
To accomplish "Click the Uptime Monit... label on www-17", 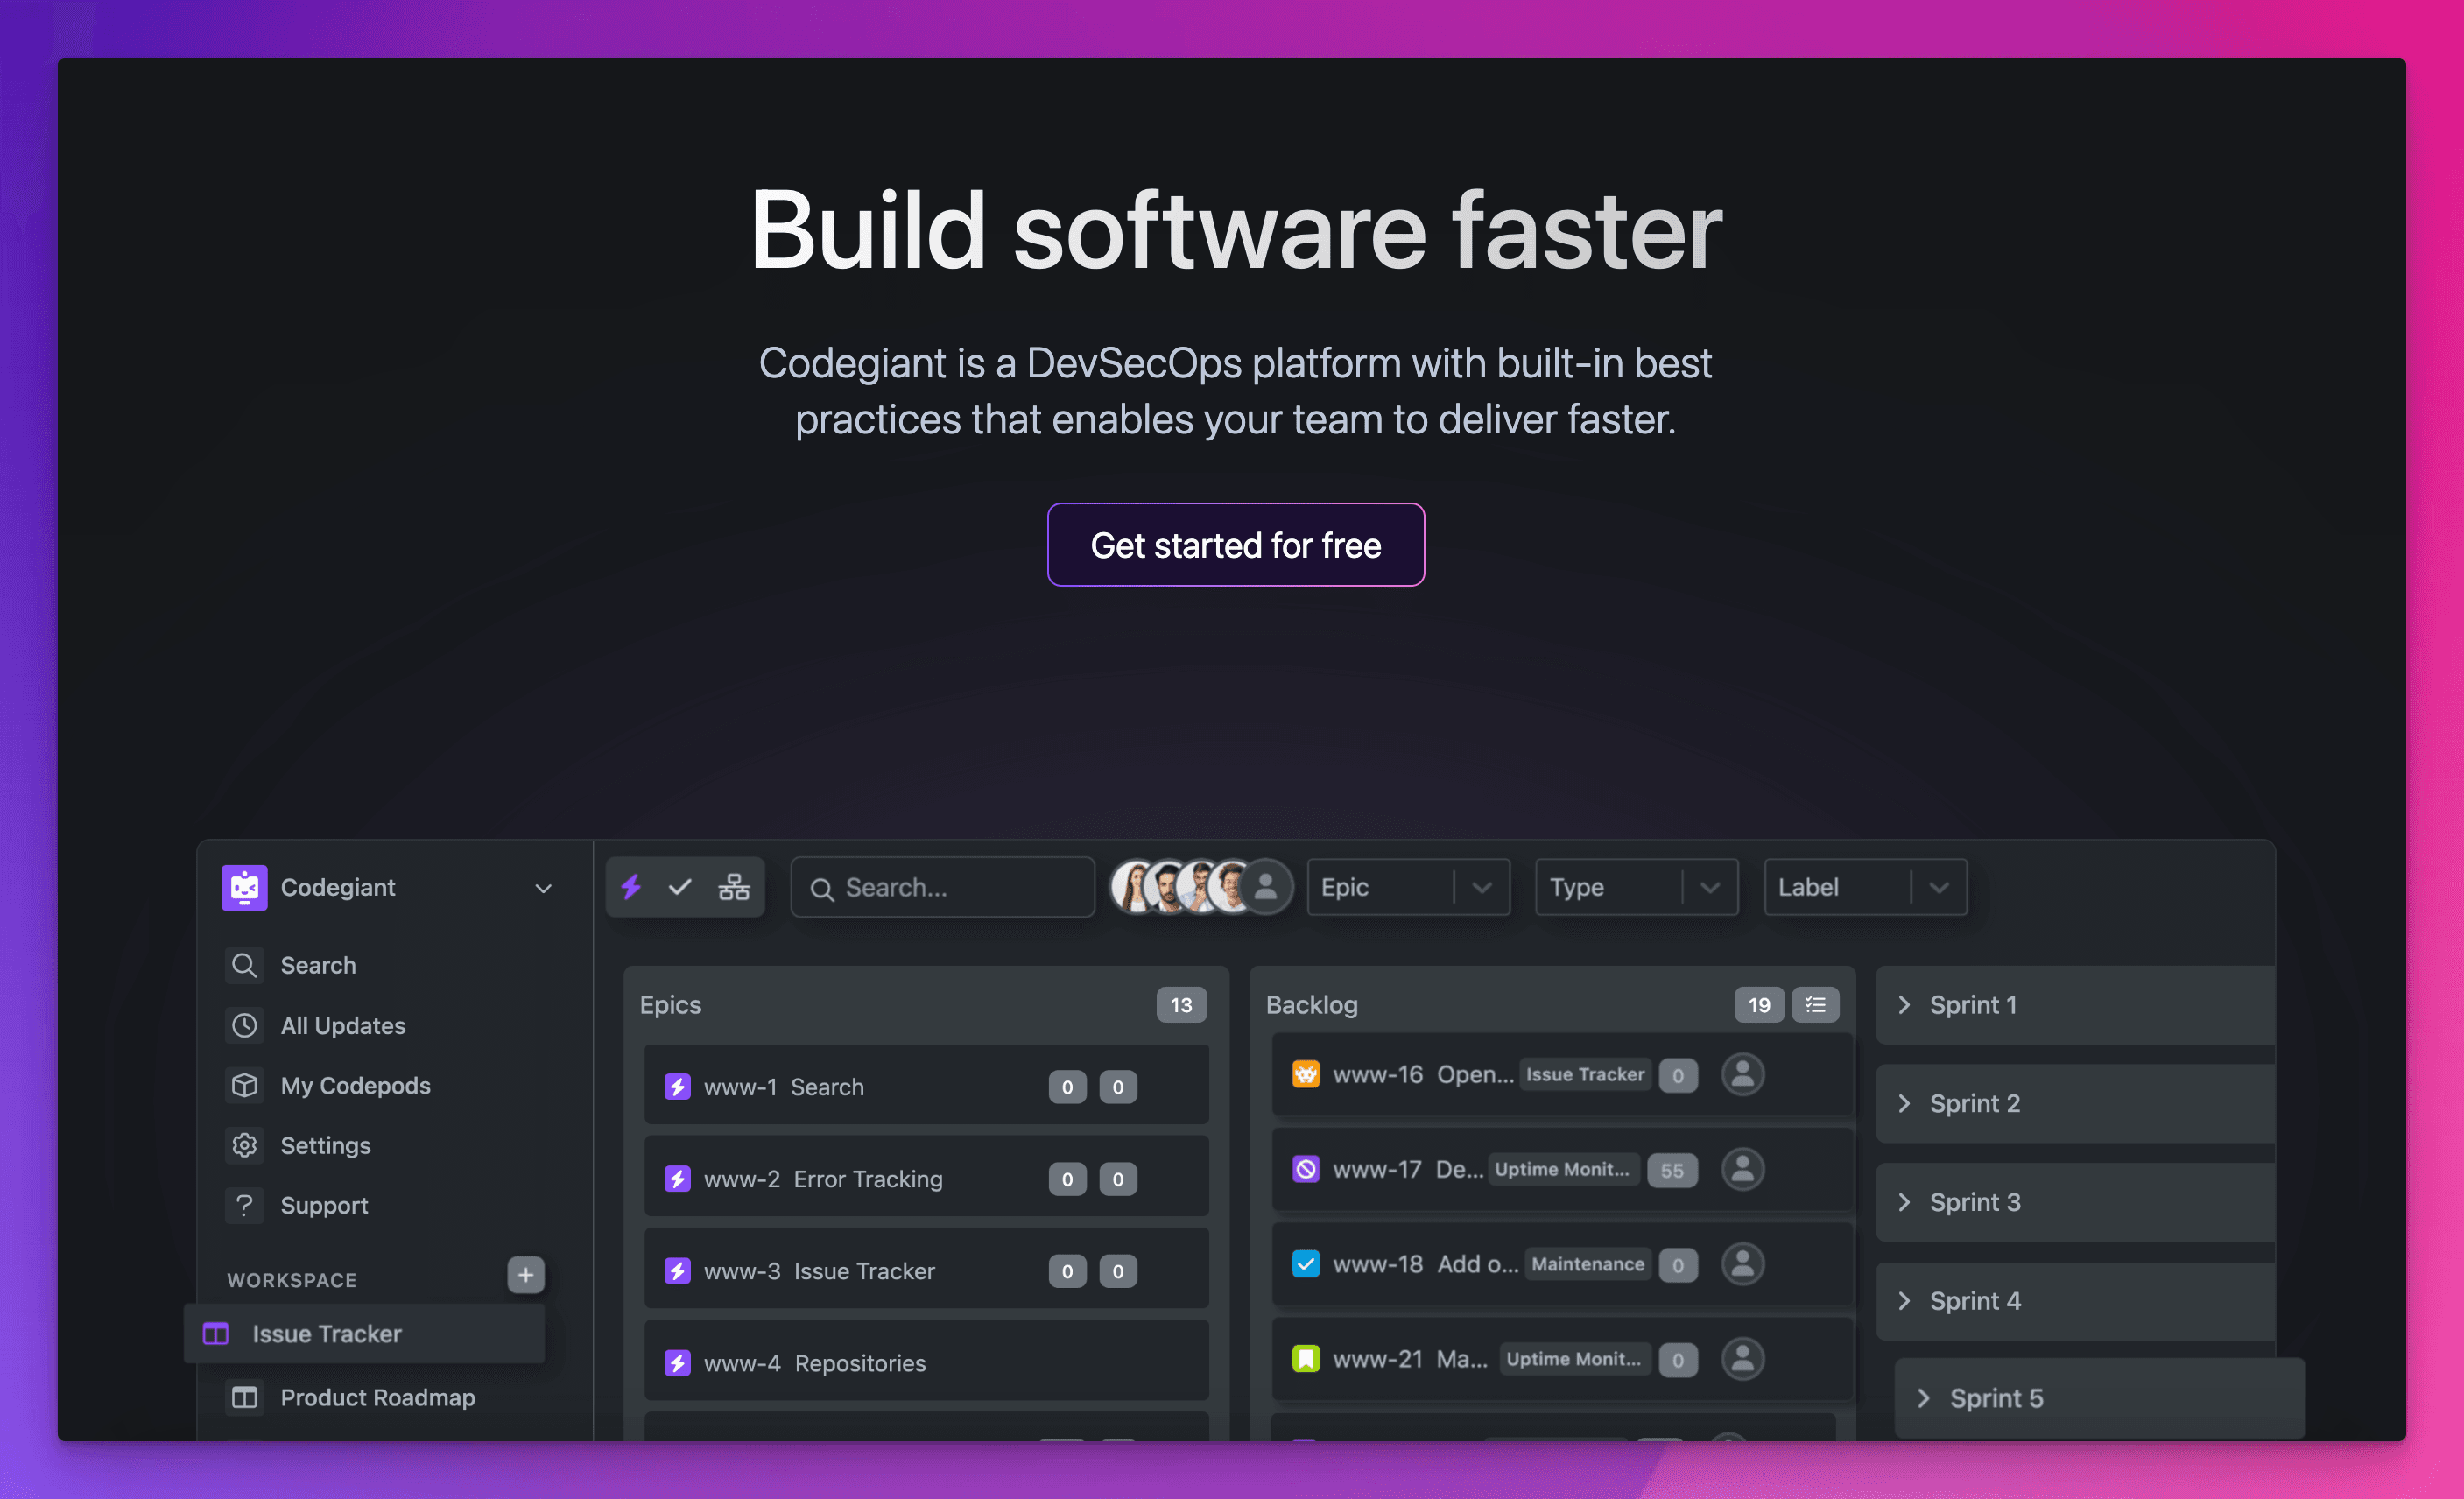I will click(x=1562, y=1169).
